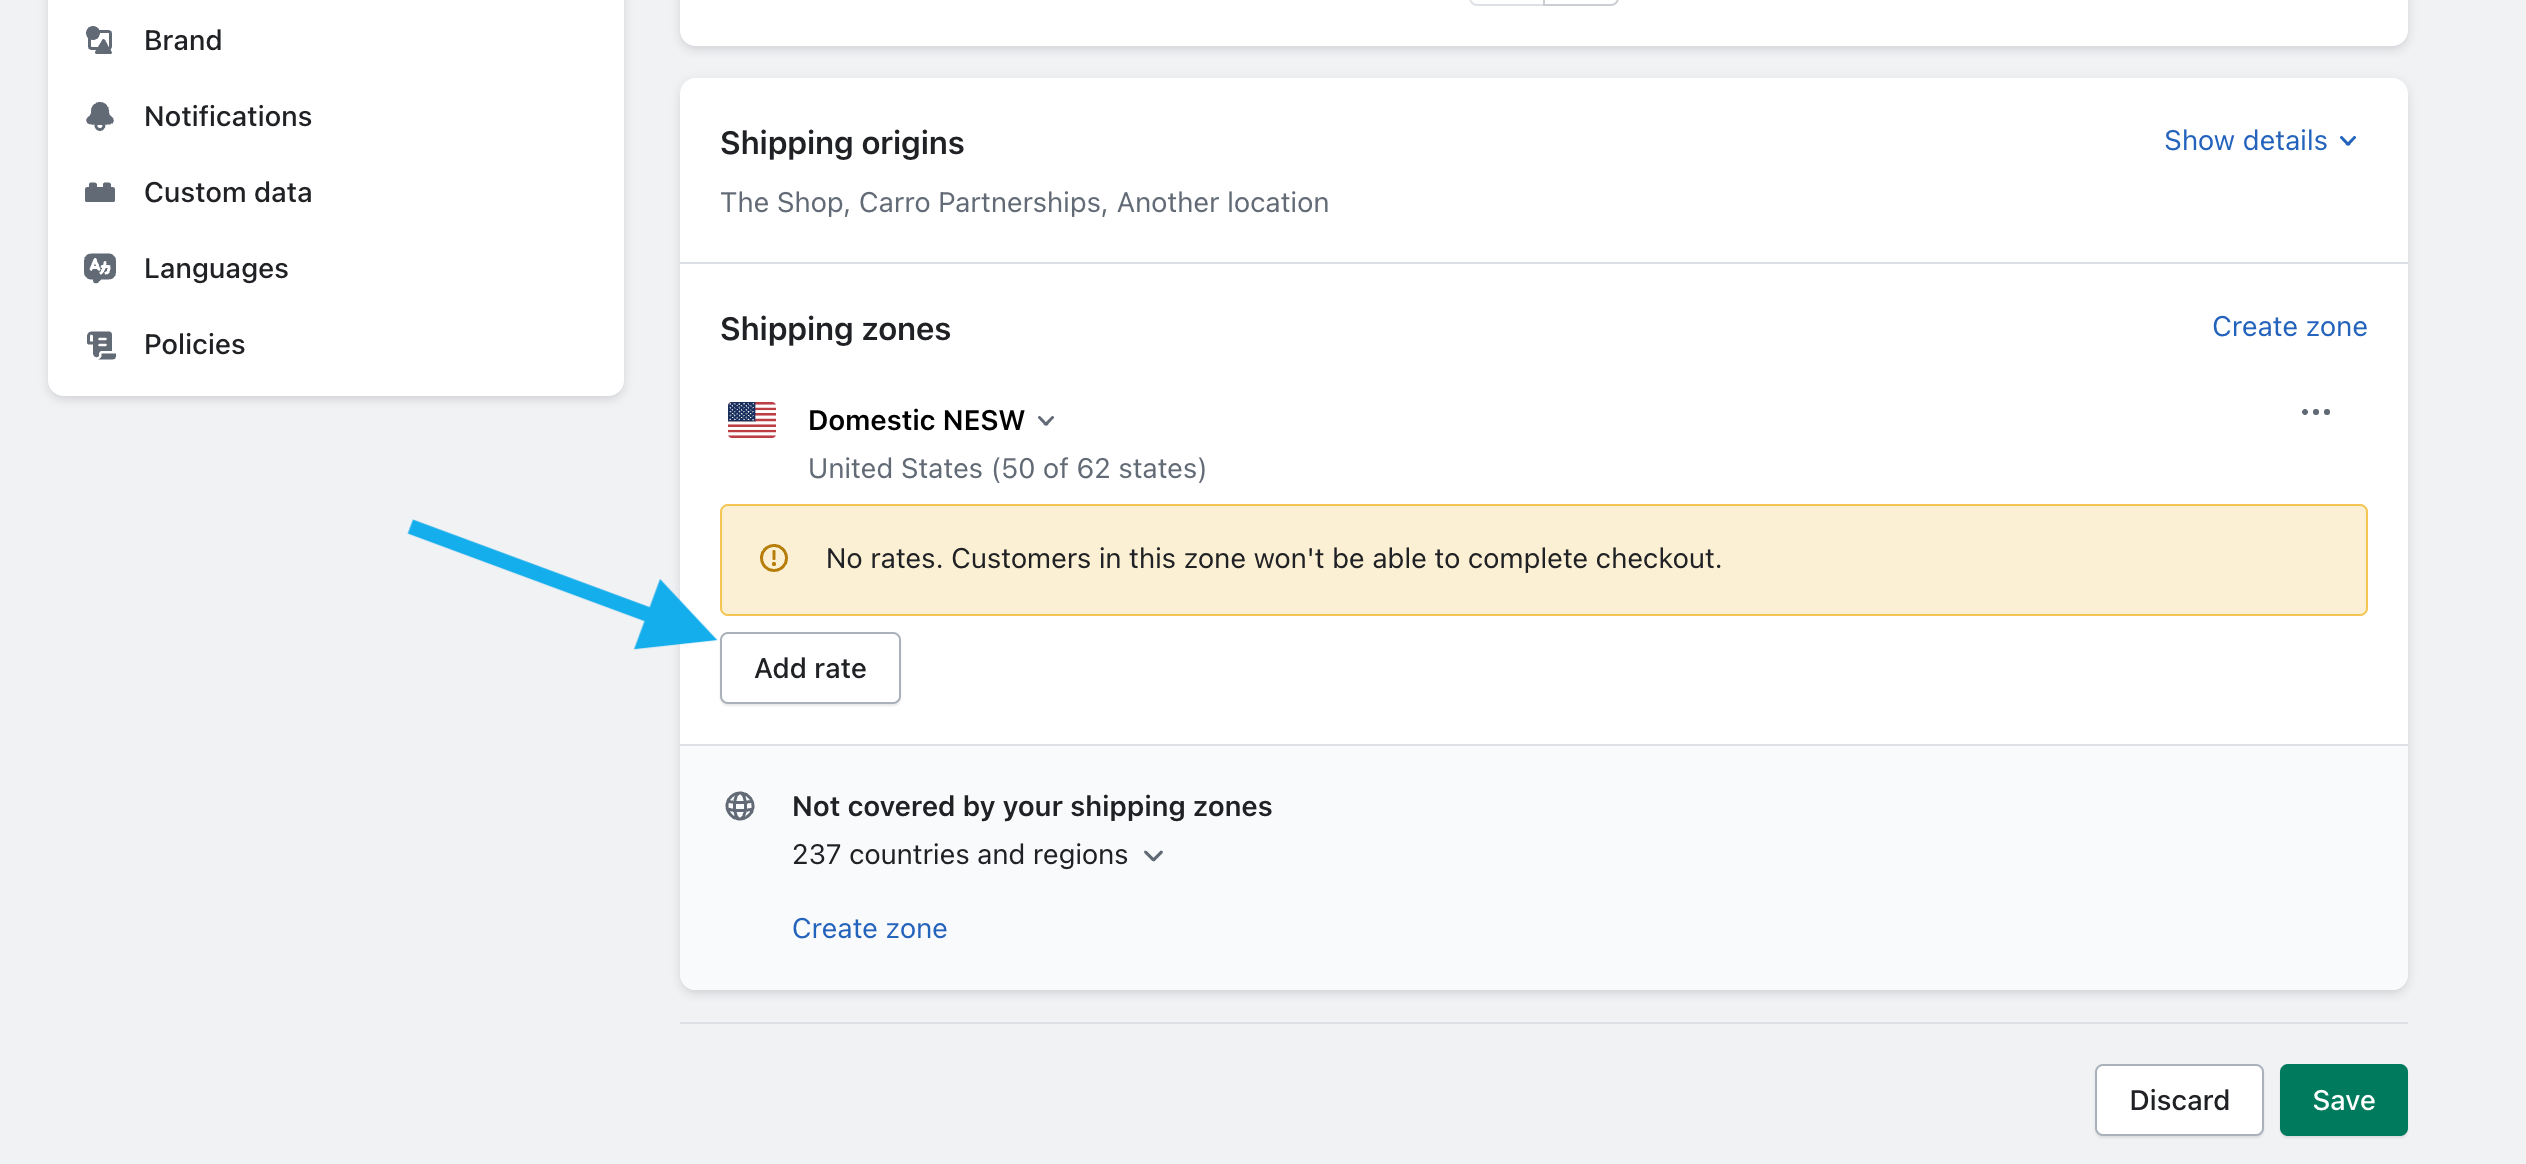This screenshot has width=2526, height=1164.
Task: Open the Languages settings section
Action: tap(216, 268)
